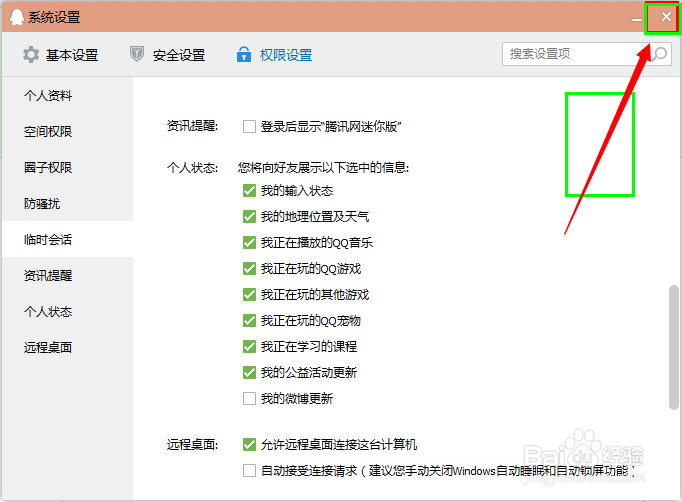Screen dimensions: 682x502
Task: Click the vertical scrollbar thumb
Action: (673, 347)
